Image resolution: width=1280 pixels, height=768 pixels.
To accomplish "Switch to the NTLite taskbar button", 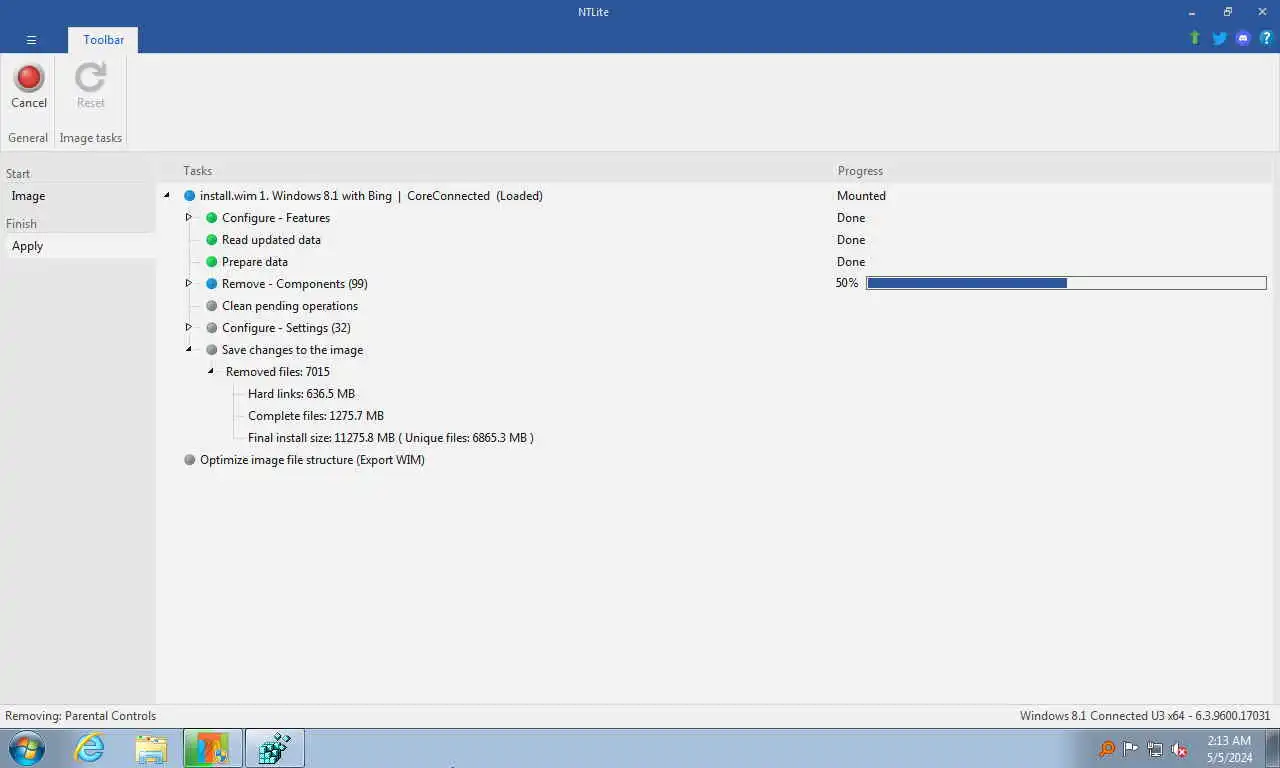I will point(212,748).
